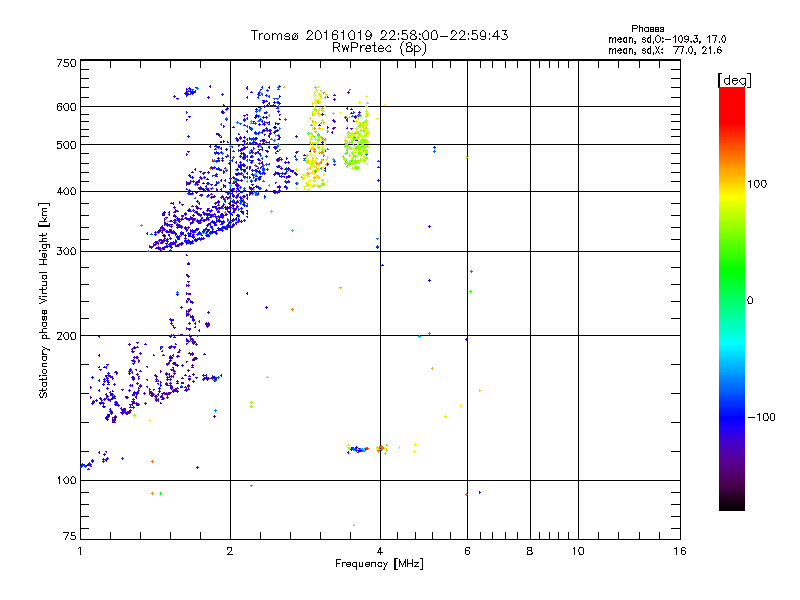The width and height of the screenshot is (800, 600).
Task: Click the x-axis tick label "1"
Action: [80, 551]
